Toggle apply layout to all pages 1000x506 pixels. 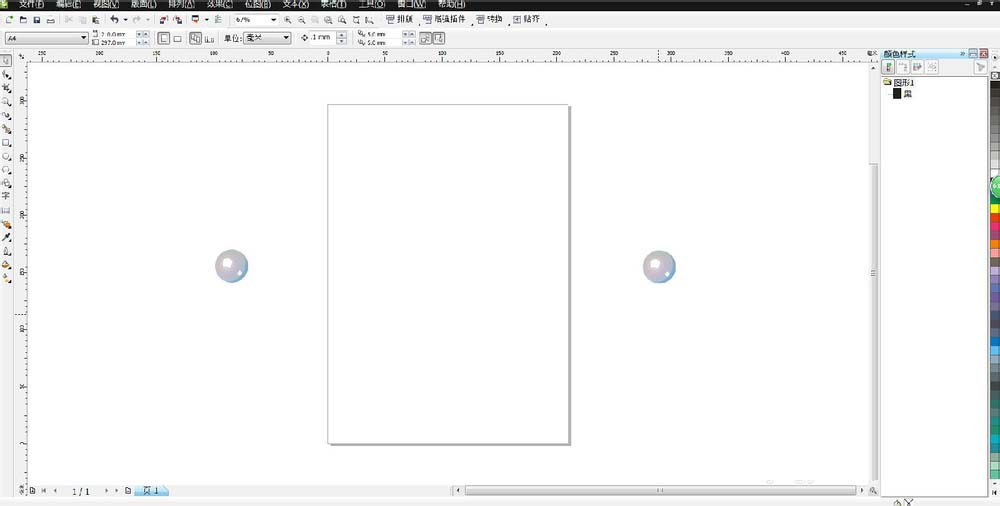point(195,38)
